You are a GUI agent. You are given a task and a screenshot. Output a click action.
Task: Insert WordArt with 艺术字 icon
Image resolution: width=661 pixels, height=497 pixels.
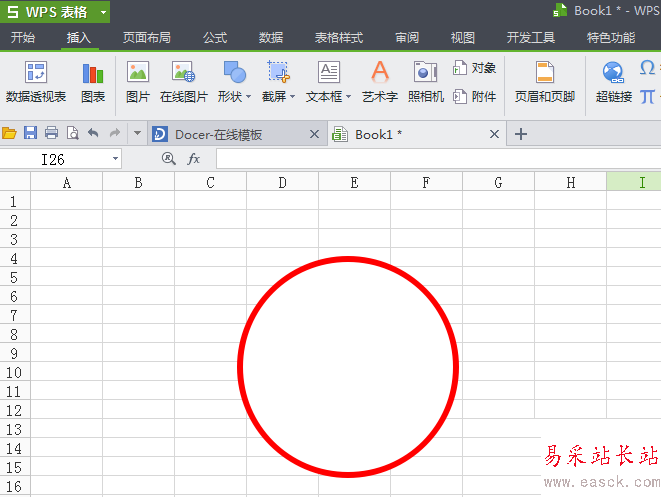coord(380,83)
